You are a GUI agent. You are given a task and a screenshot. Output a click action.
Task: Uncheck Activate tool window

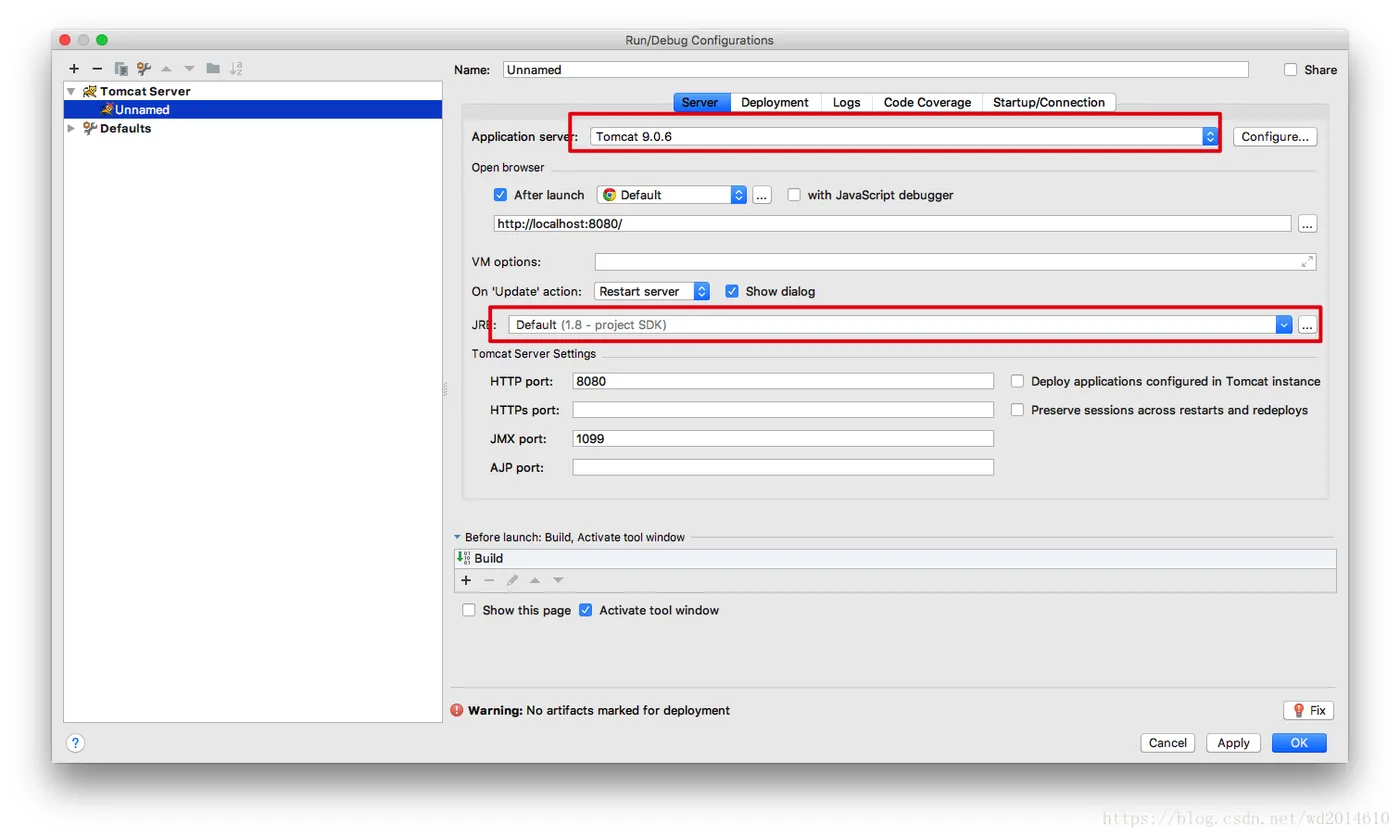coord(586,610)
